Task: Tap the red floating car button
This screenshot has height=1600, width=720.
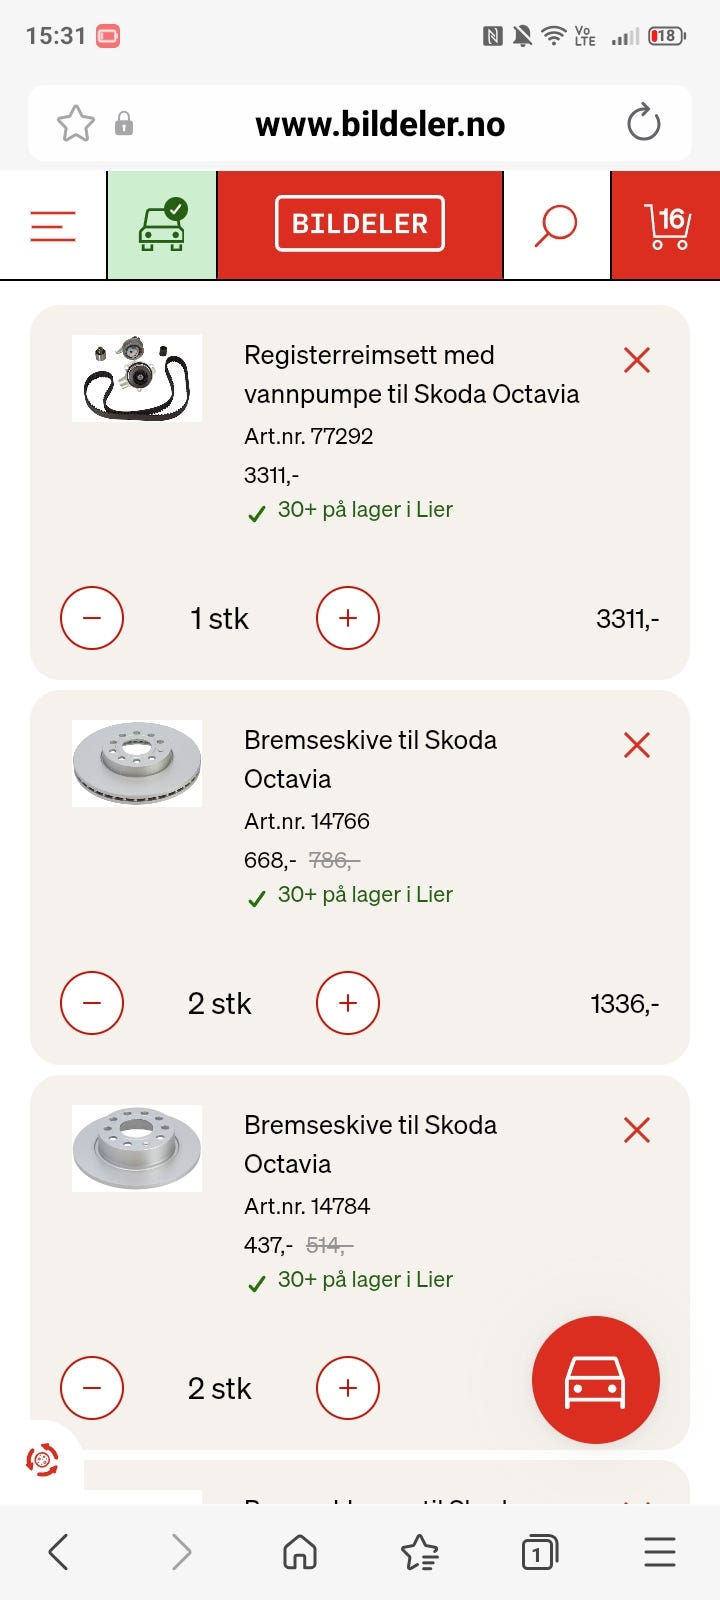Action: tap(596, 1380)
